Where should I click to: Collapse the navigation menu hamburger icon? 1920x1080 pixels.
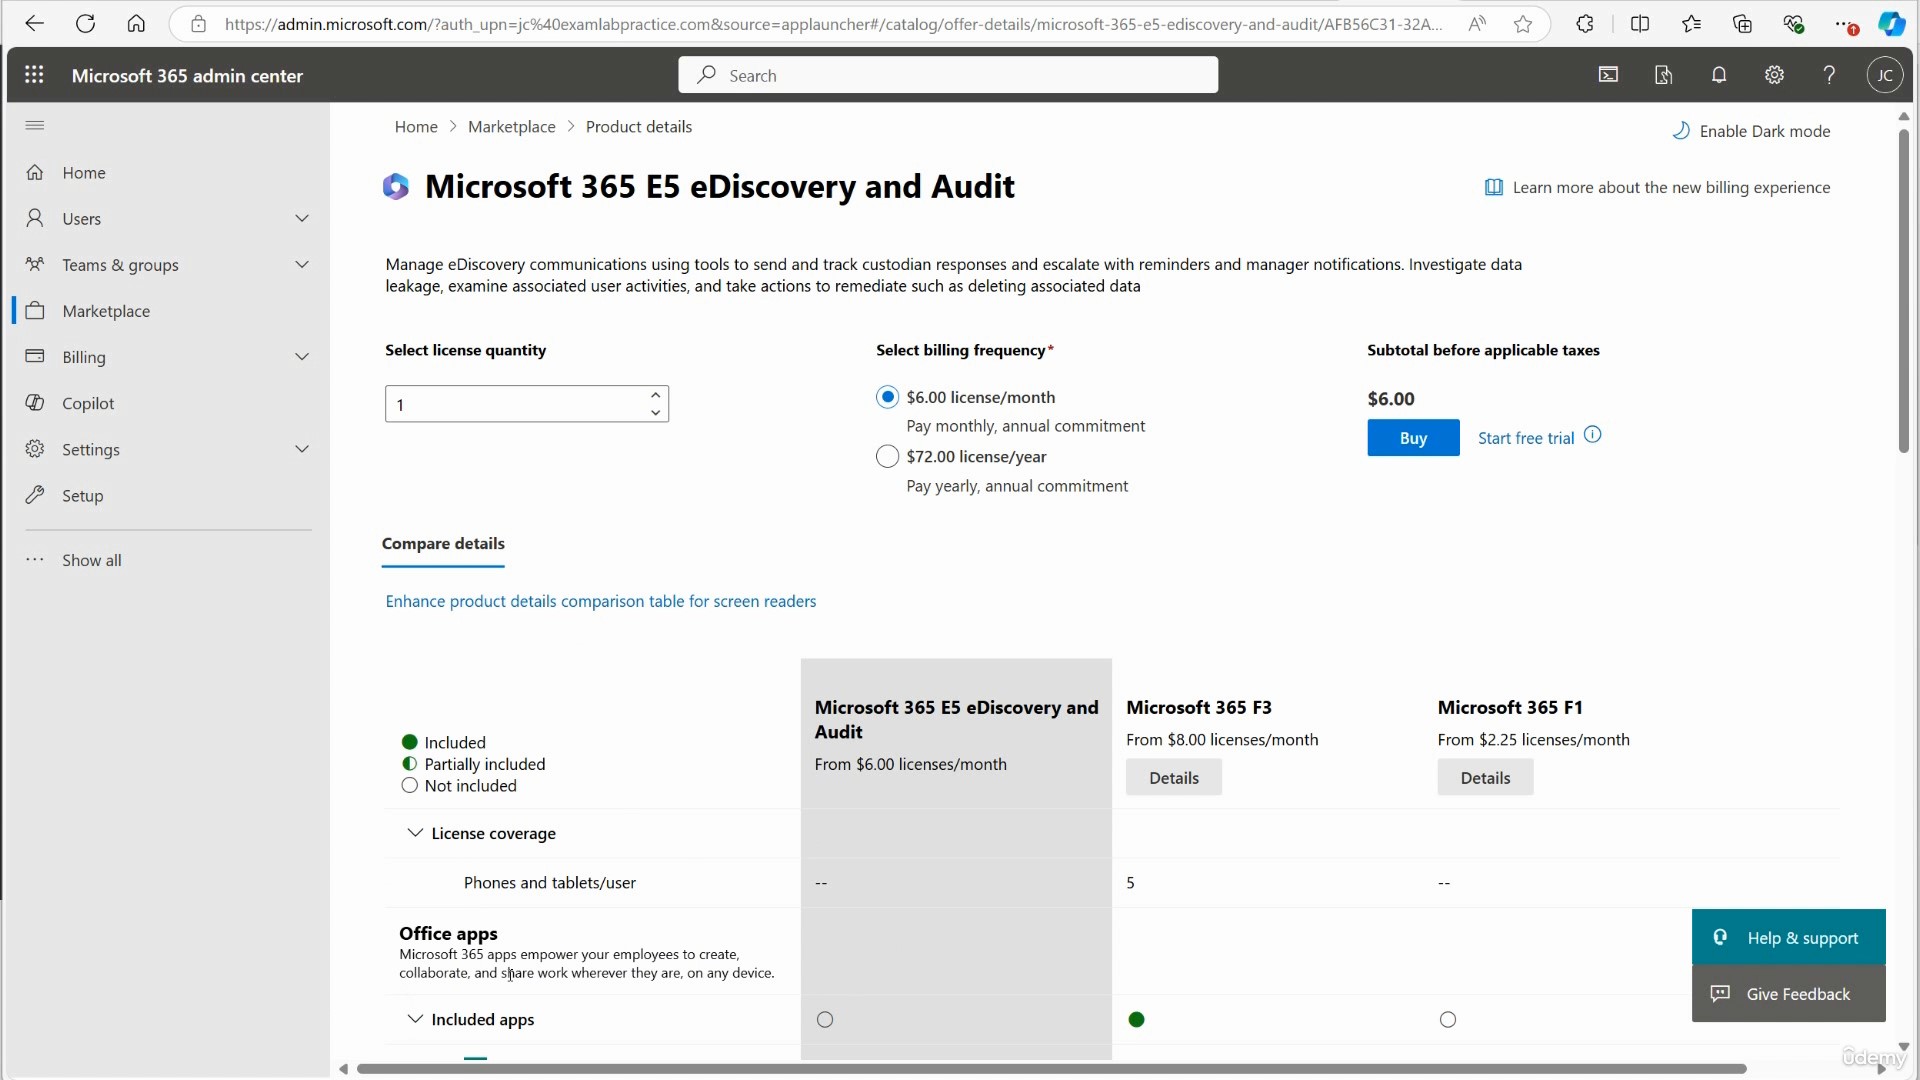pos(35,125)
